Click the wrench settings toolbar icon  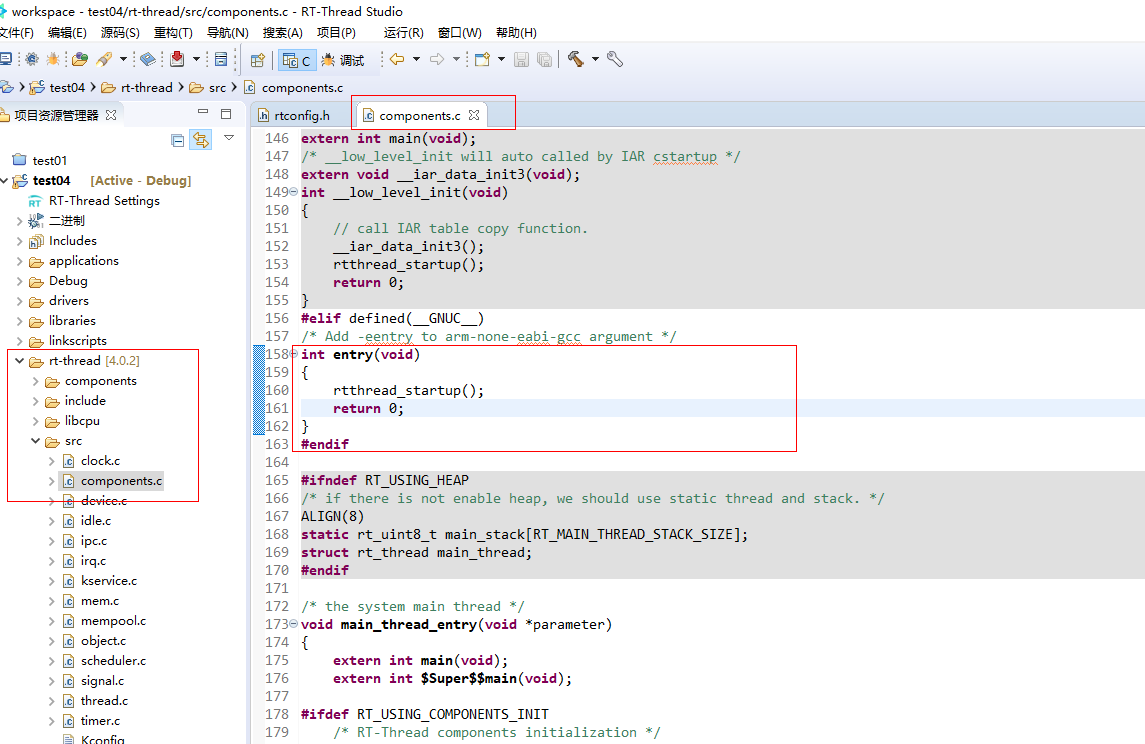(x=615, y=59)
